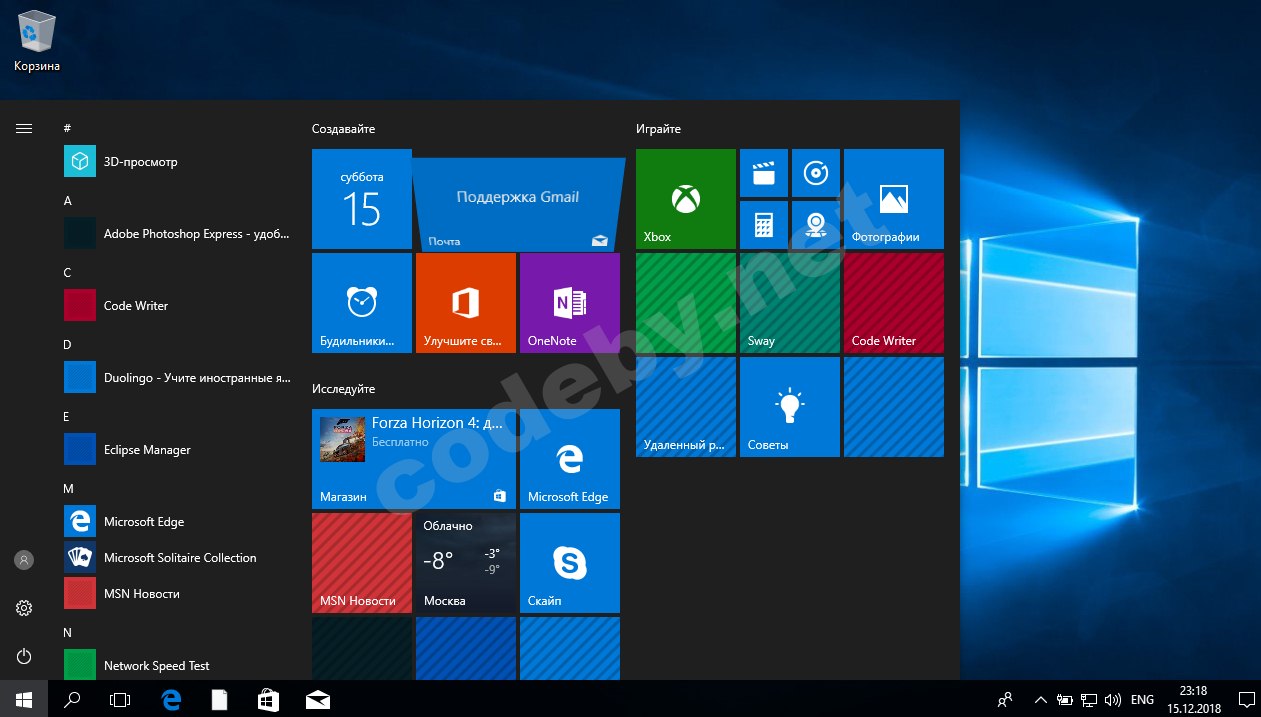Click the Power icon in Start sidebar
Screen dimensions: 1261x717
tap(24, 656)
